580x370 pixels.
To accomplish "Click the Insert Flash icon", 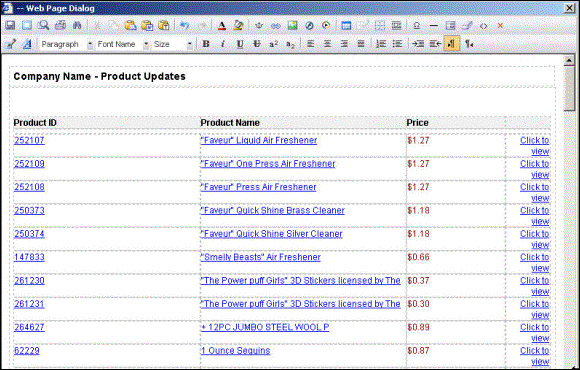I will point(309,26).
